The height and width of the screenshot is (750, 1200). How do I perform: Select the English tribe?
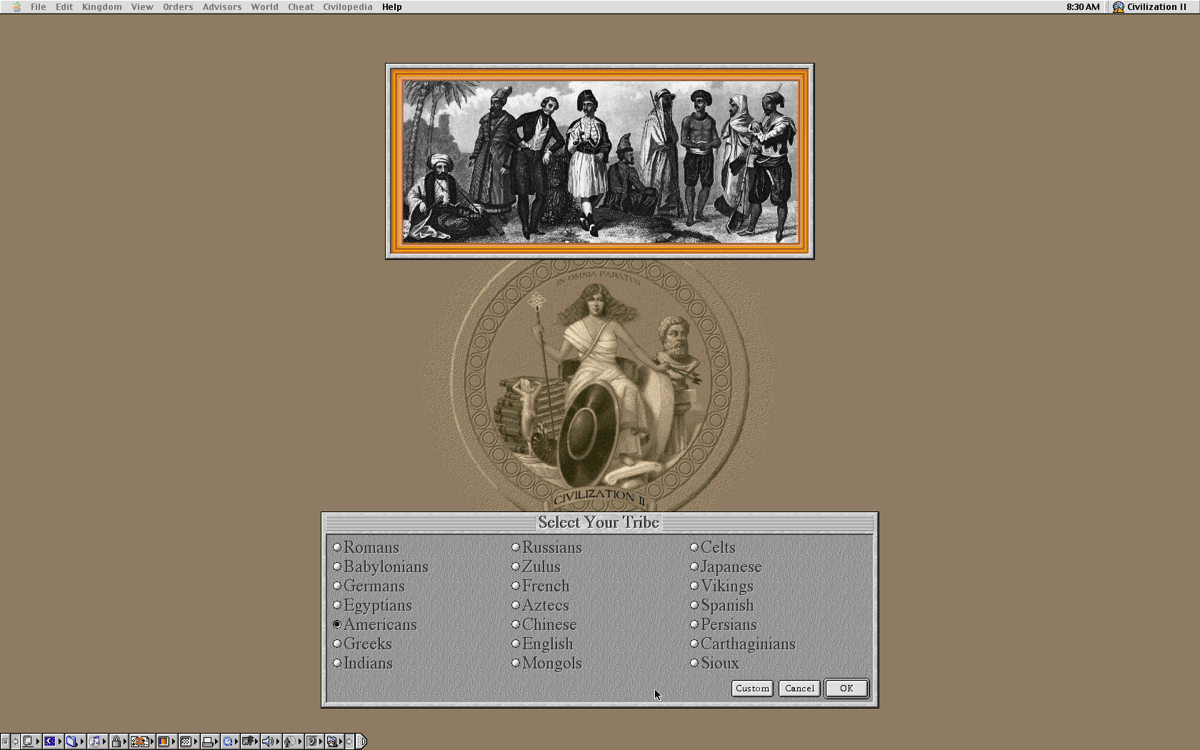[542, 643]
